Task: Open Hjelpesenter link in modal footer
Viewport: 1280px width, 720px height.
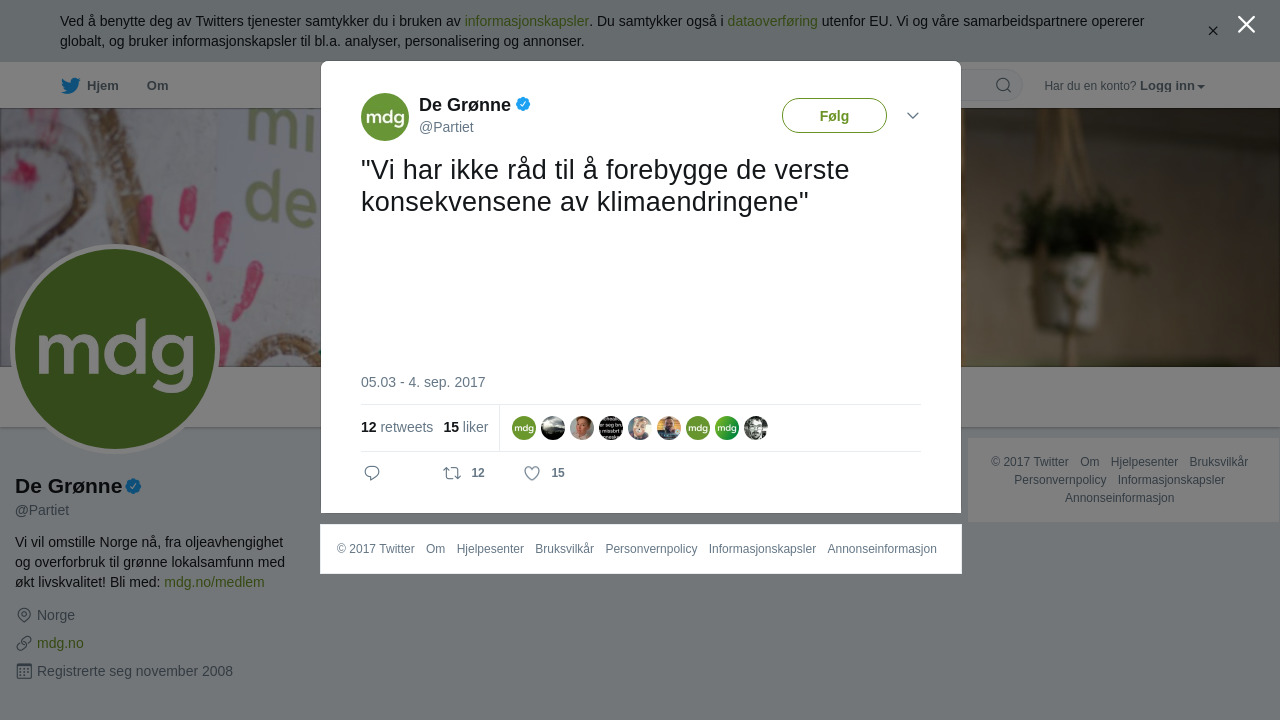Action: click(x=490, y=549)
